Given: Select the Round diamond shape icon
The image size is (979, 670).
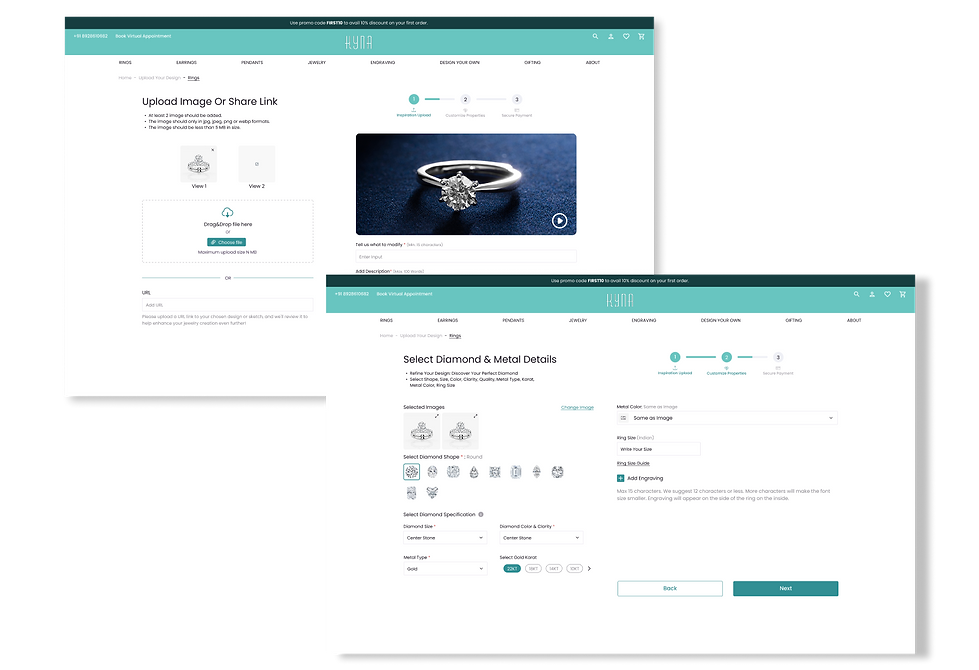Looking at the screenshot, I should (x=411, y=472).
